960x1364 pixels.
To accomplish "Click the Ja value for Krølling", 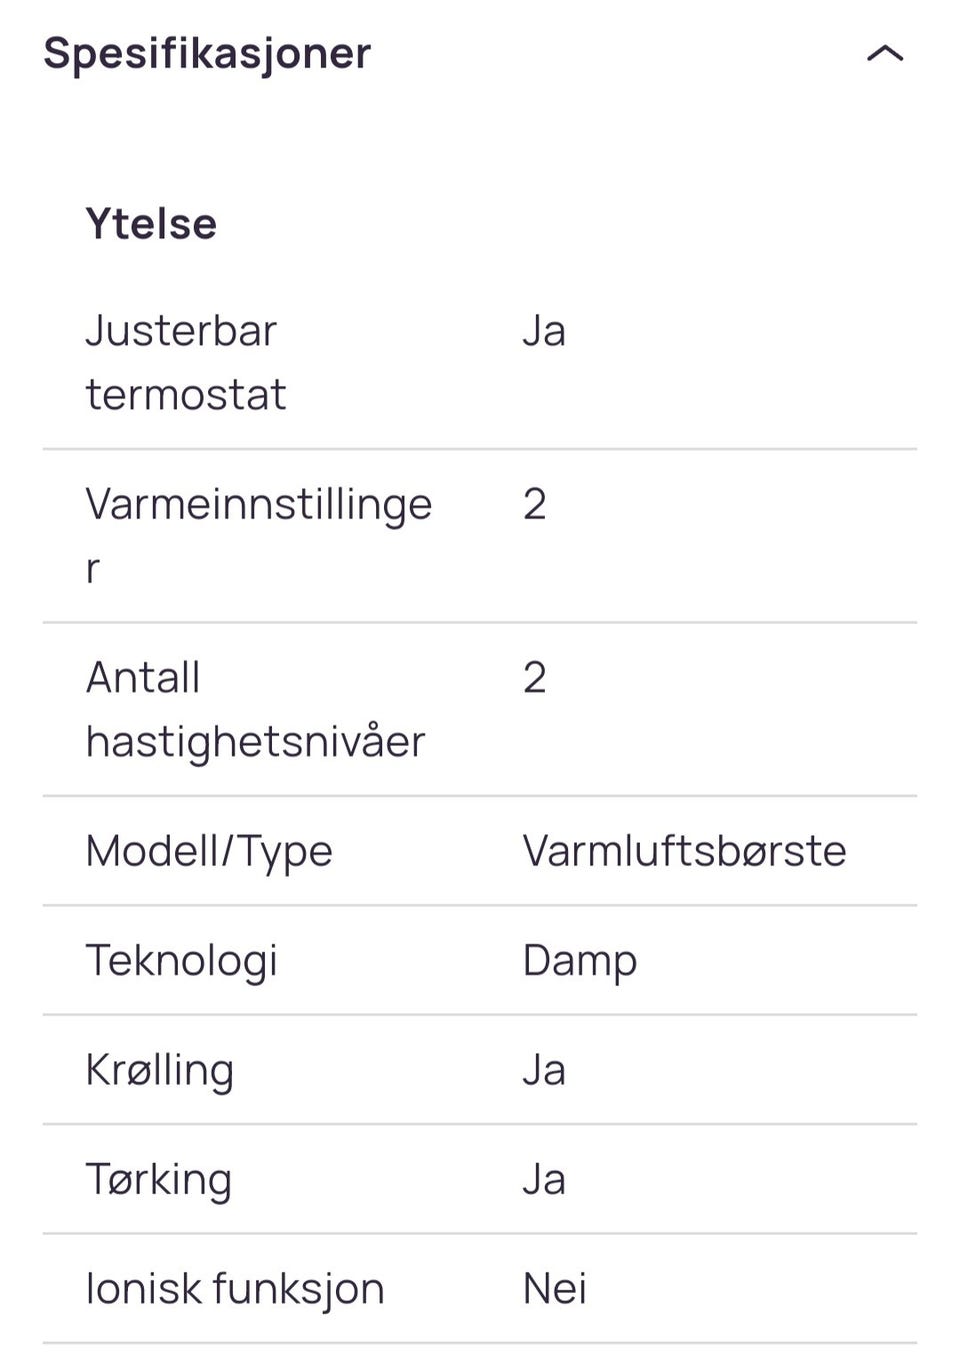I will (x=544, y=1070).
